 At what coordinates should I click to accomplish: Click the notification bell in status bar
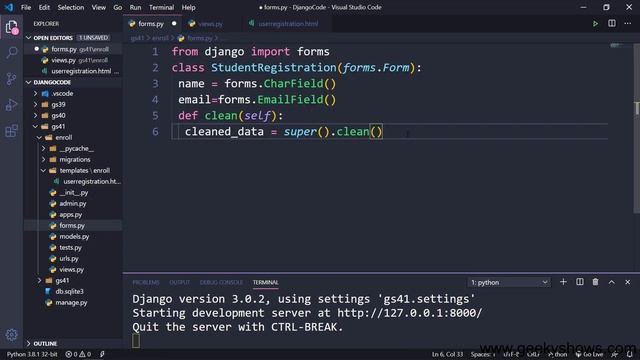(630, 354)
